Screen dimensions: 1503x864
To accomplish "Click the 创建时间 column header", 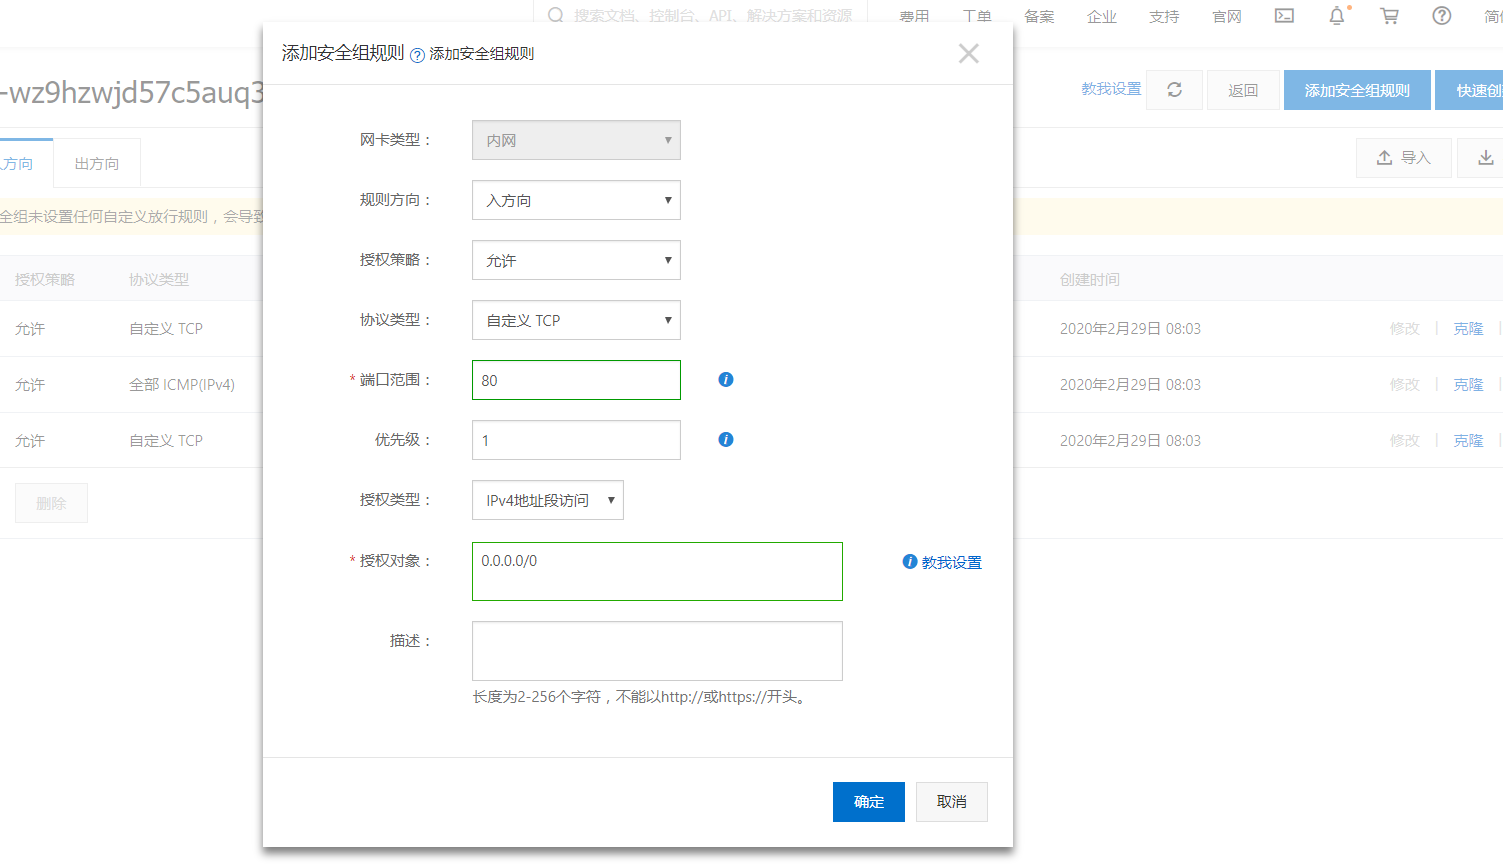I will pyautogui.click(x=1090, y=280).
